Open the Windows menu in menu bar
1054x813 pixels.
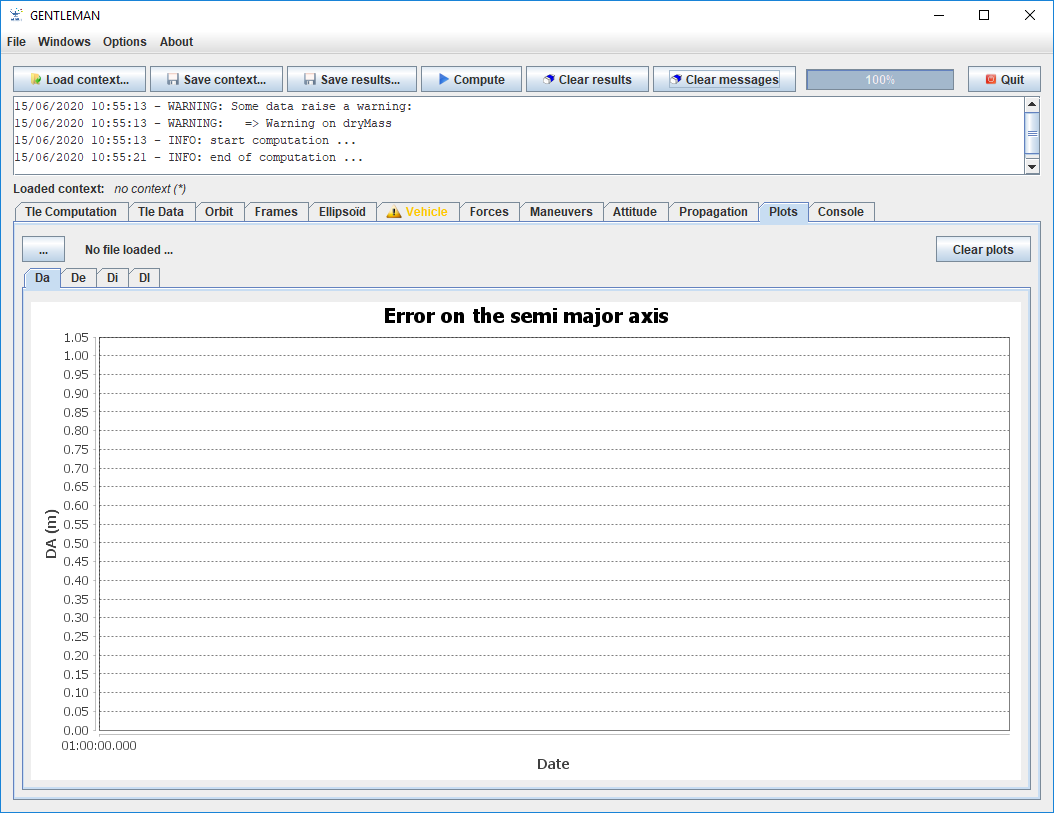tap(64, 42)
